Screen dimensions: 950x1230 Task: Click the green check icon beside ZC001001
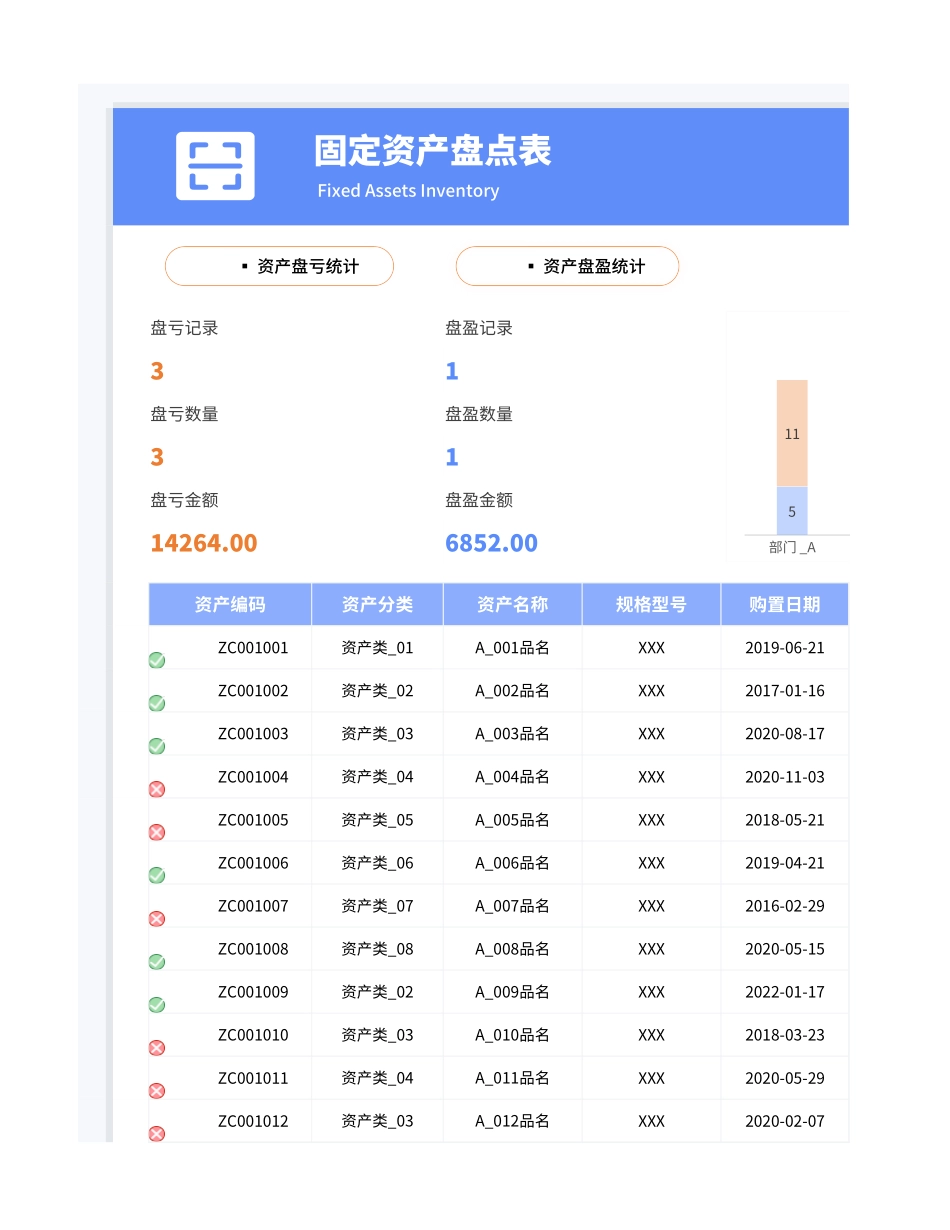point(156,660)
